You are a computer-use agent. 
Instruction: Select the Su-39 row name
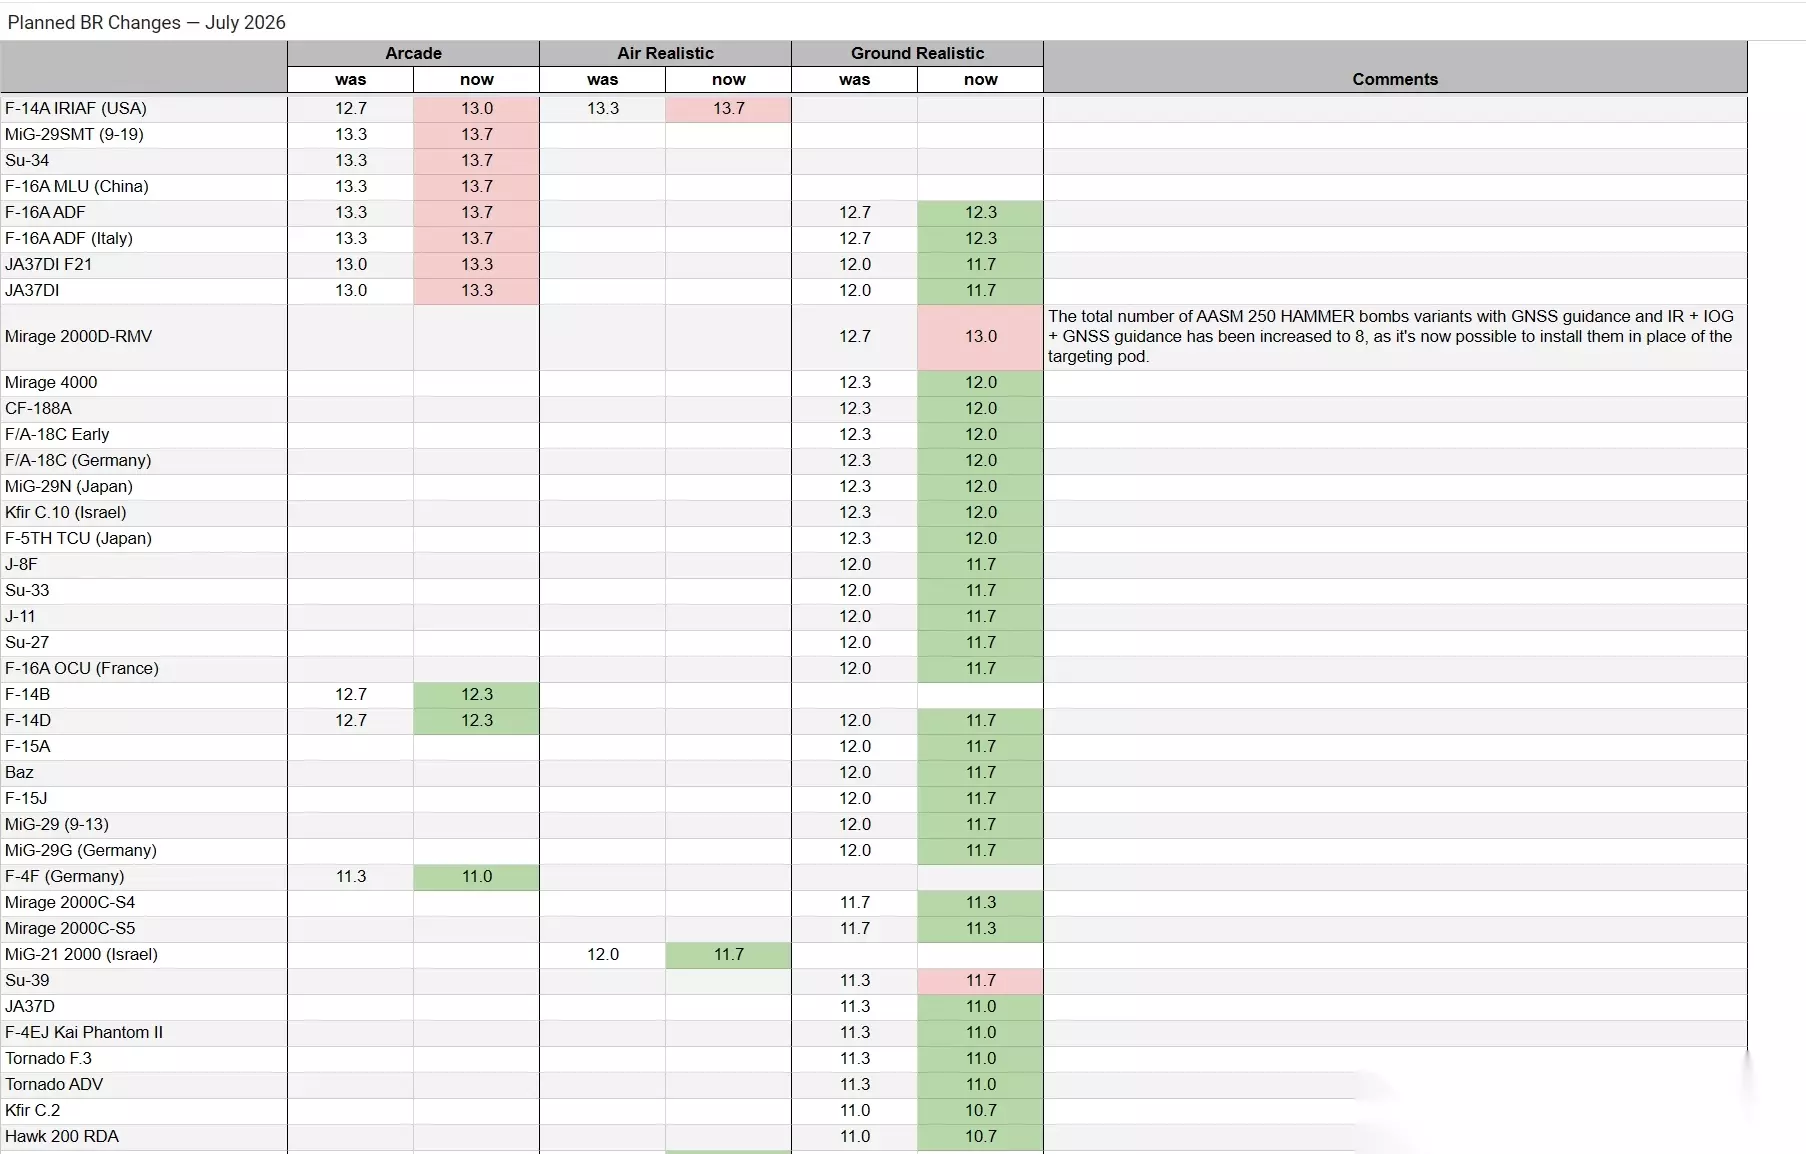click(27, 981)
